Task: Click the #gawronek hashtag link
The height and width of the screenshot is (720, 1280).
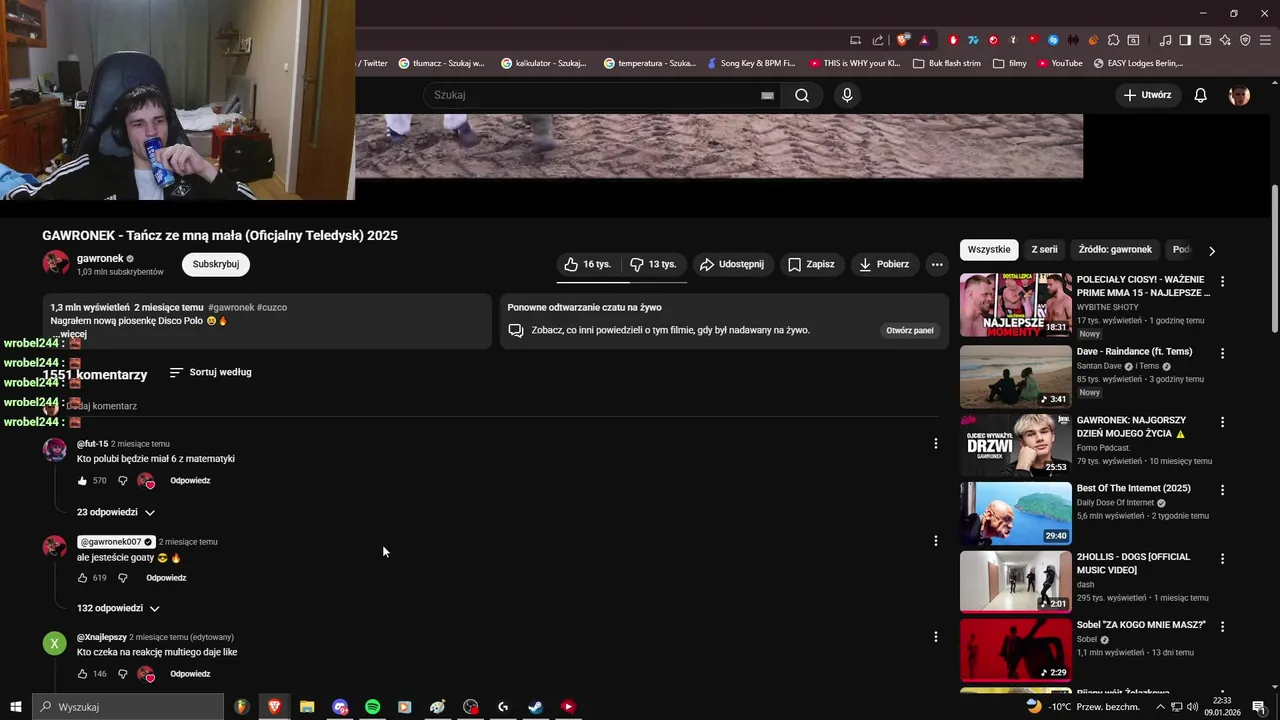Action: click(x=231, y=307)
